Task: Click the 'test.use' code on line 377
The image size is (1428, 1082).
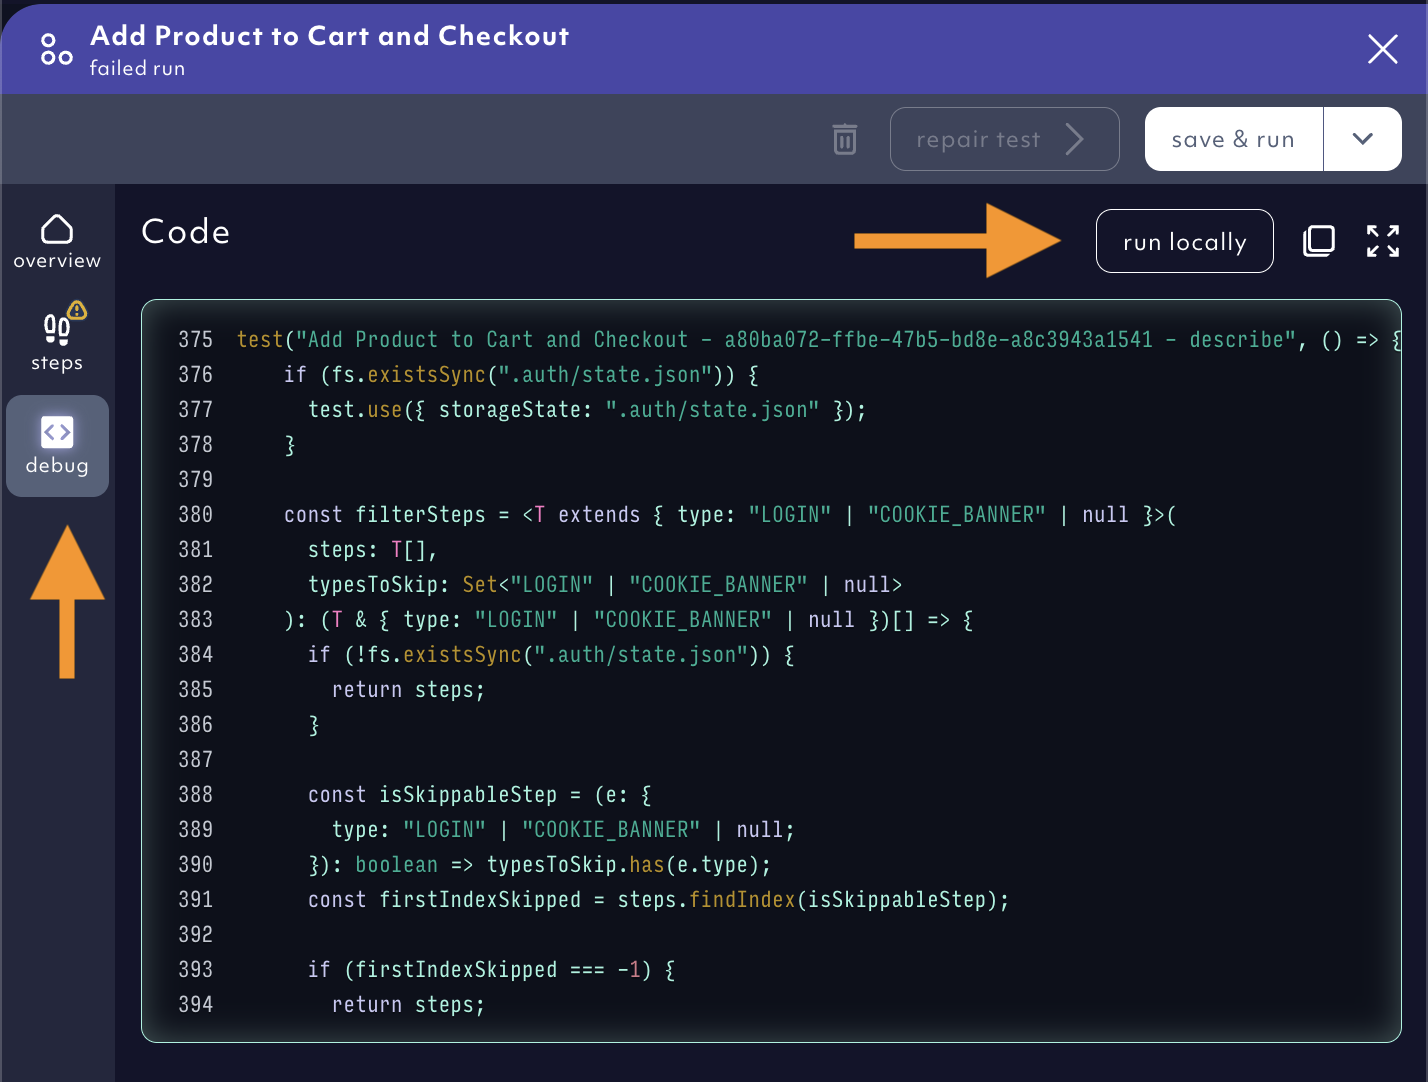Action: [355, 410]
